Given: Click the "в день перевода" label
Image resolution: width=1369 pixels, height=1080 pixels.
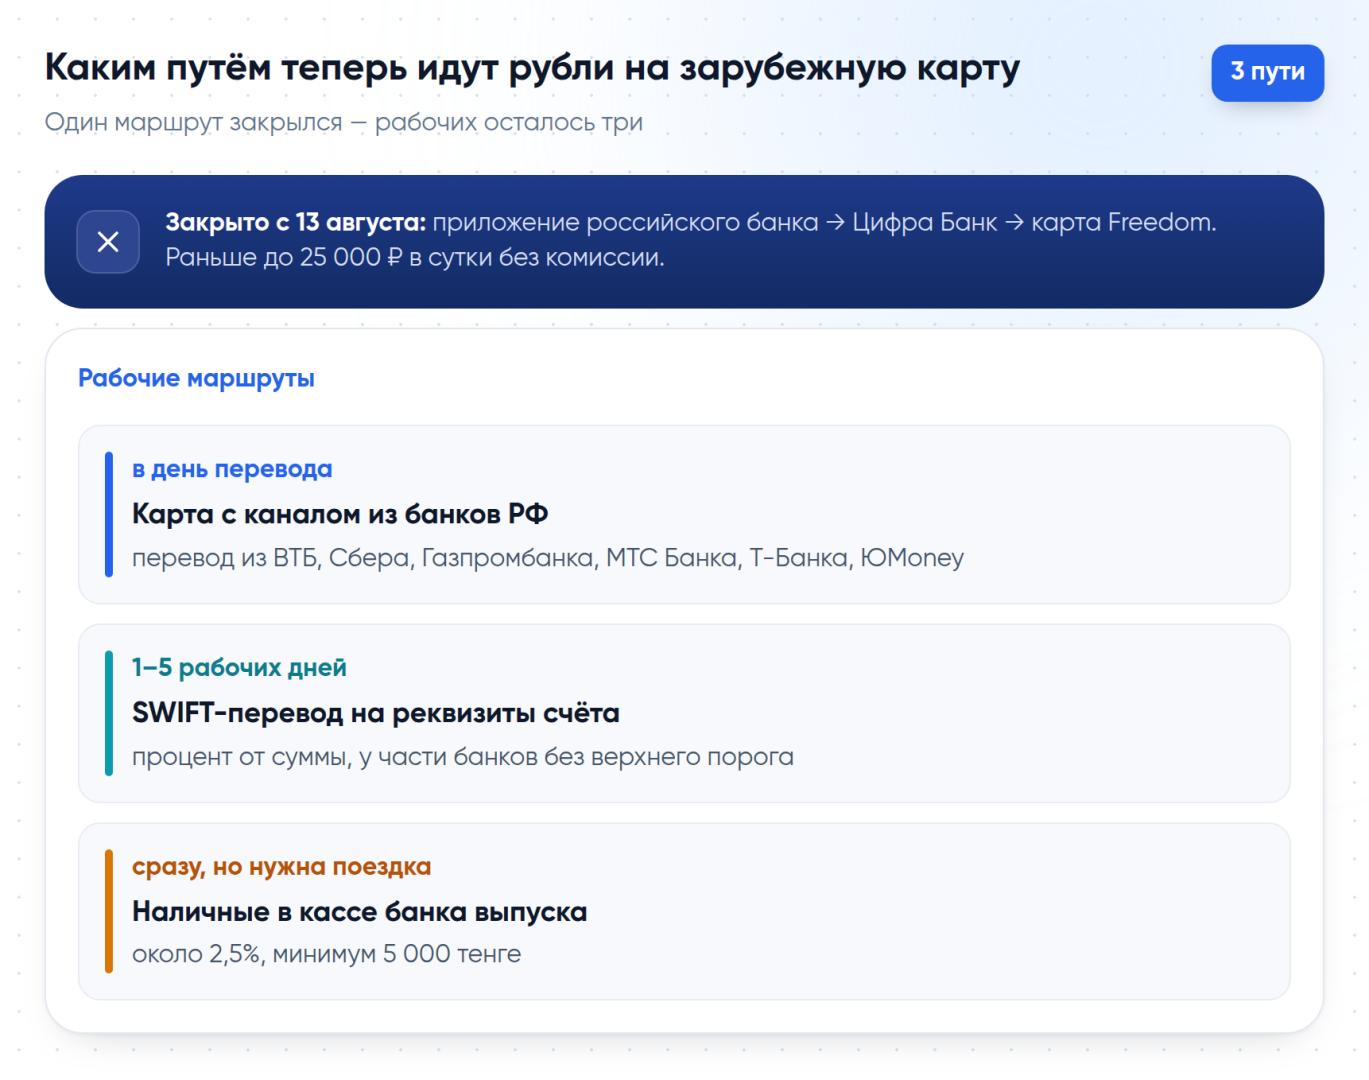Looking at the screenshot, I should click(x=232, y=469).
